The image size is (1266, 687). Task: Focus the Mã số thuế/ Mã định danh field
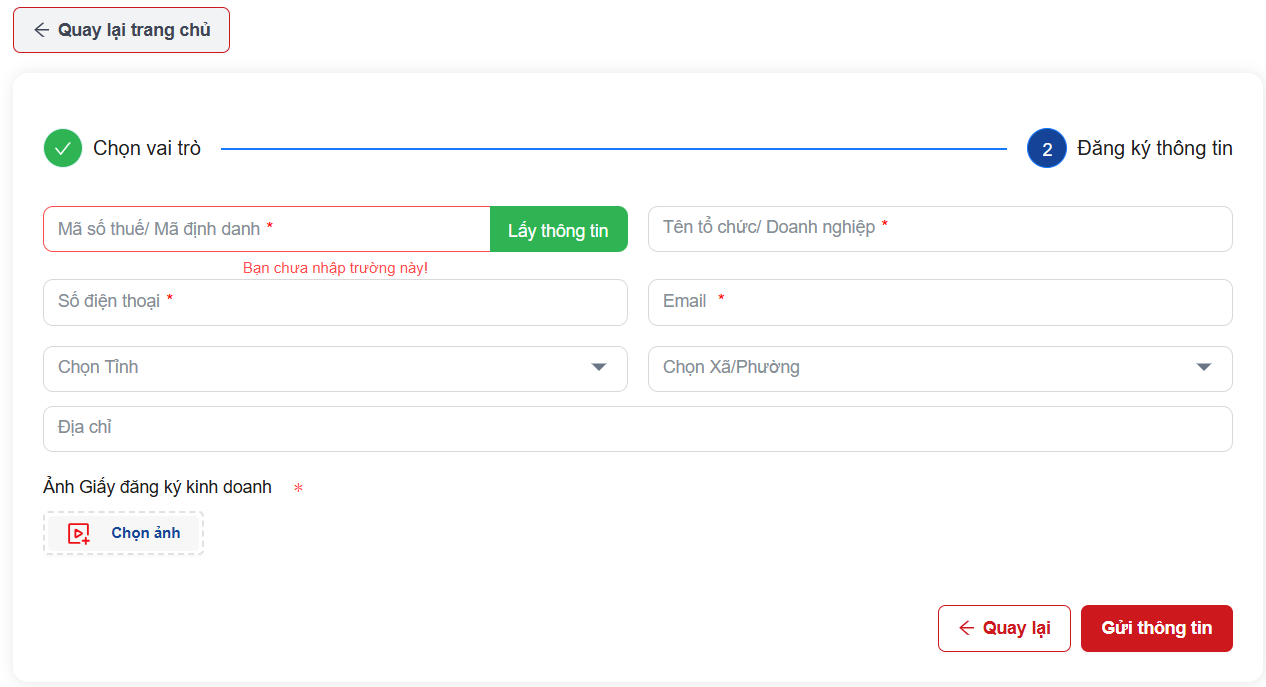[266, 229]
